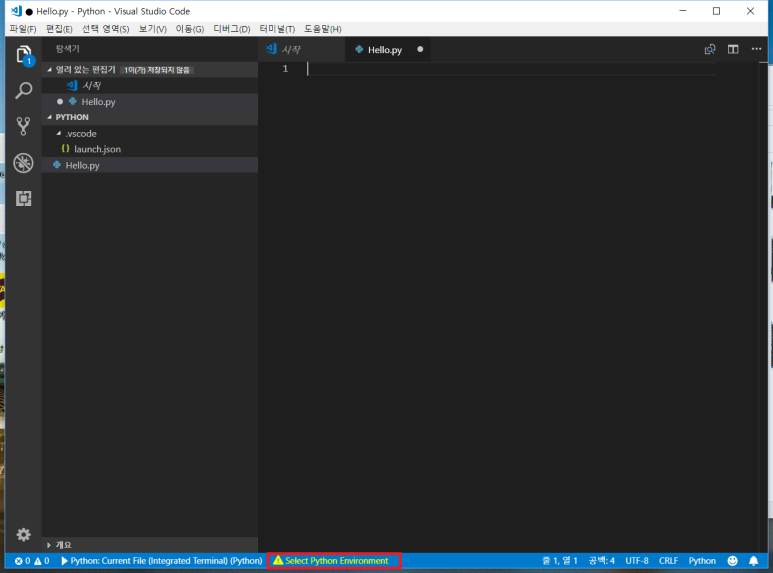Open the 편집(E) menu
773x573 pixels.
click(x=59, y=29)
